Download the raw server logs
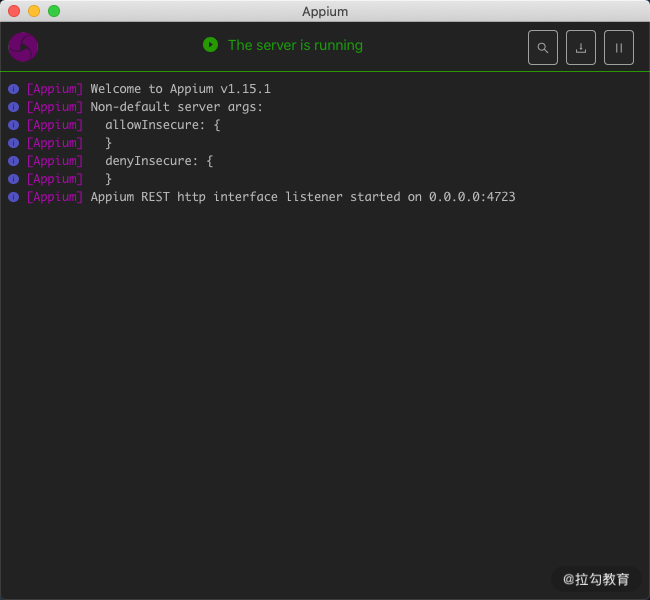650x600 pixels. pyautogui.click(x=581, y=47)
